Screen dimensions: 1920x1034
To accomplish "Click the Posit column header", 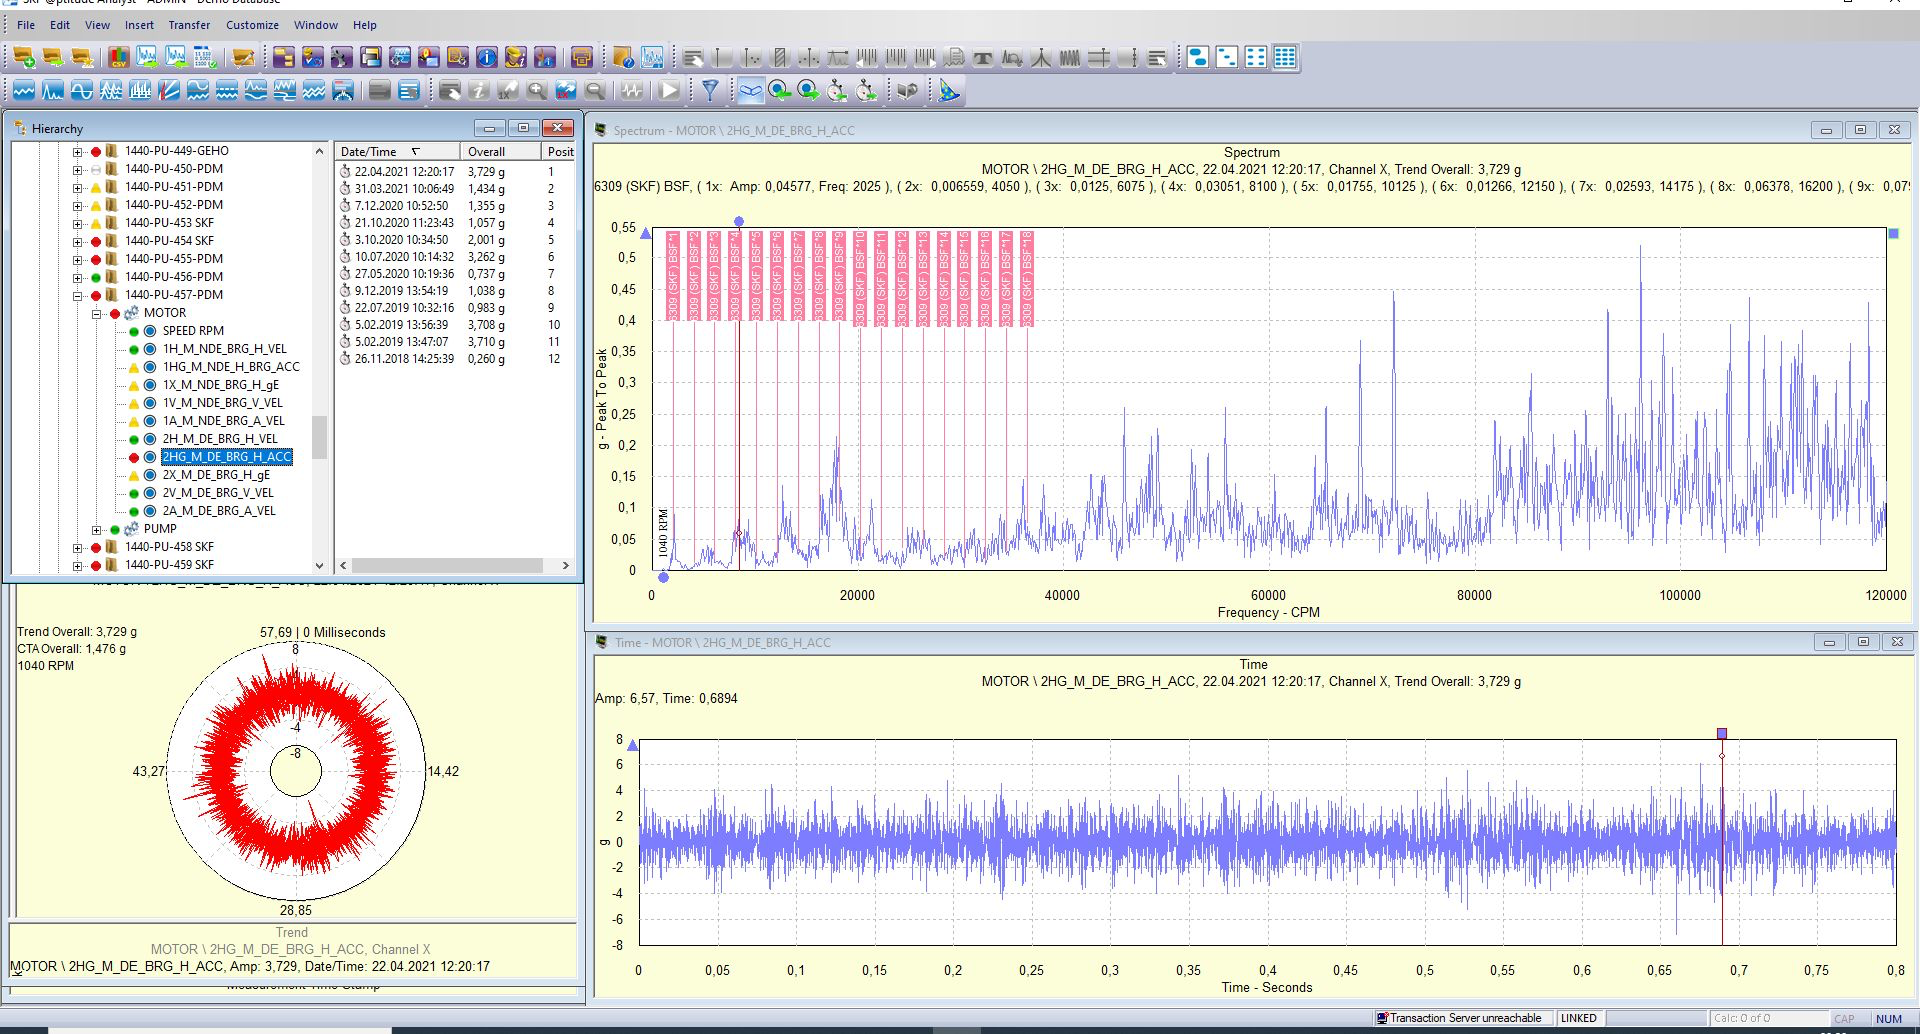I will [x=559, y=152].
